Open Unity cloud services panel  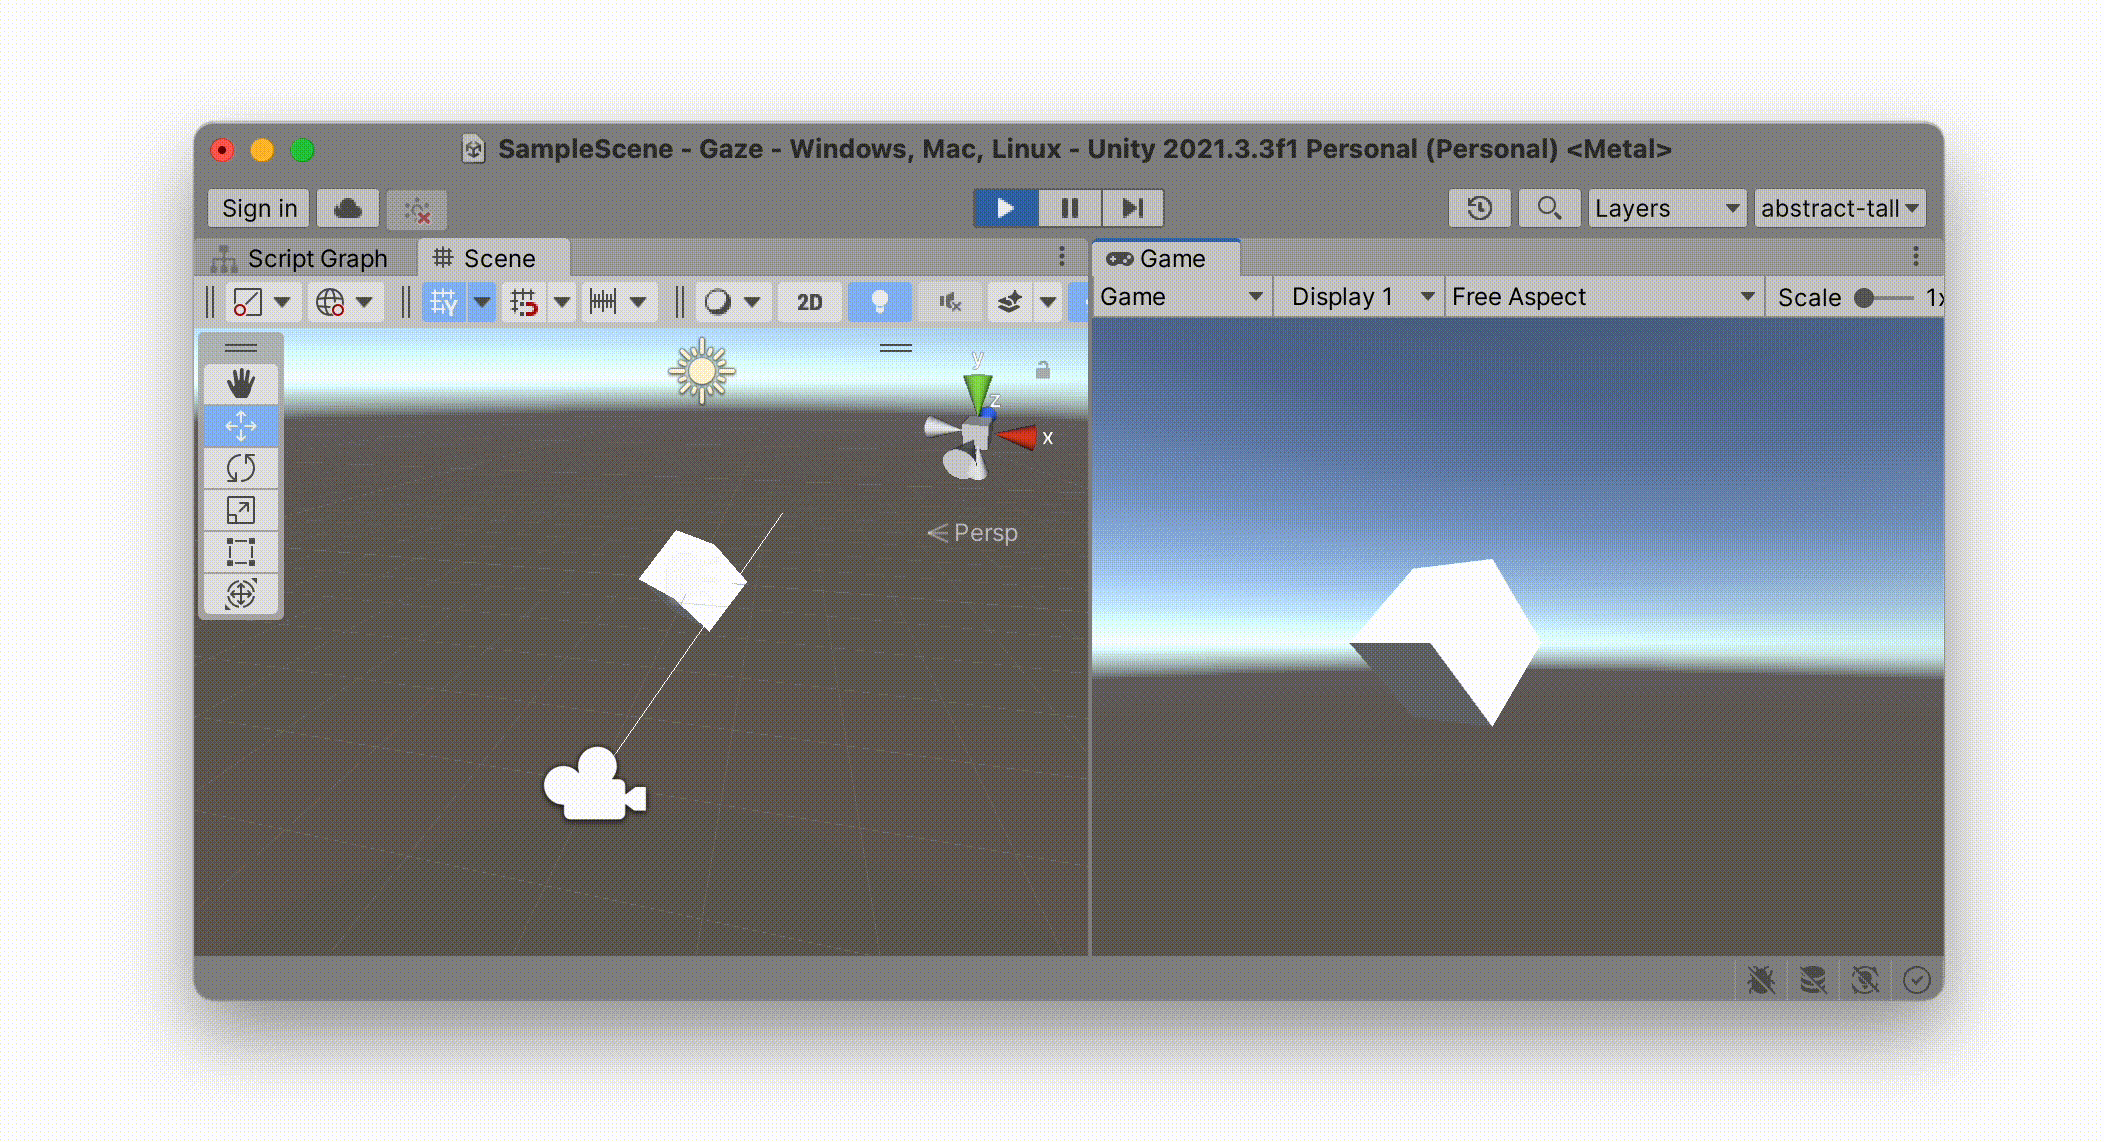click(348, 208)
